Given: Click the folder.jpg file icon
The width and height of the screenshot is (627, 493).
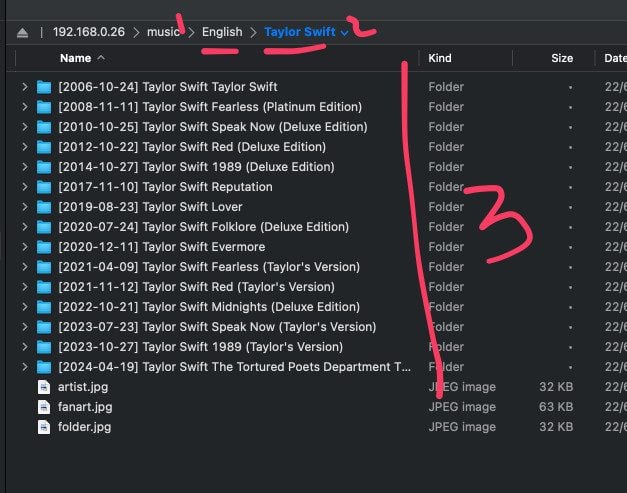Looking at the screenshot, I should [43, 427].
